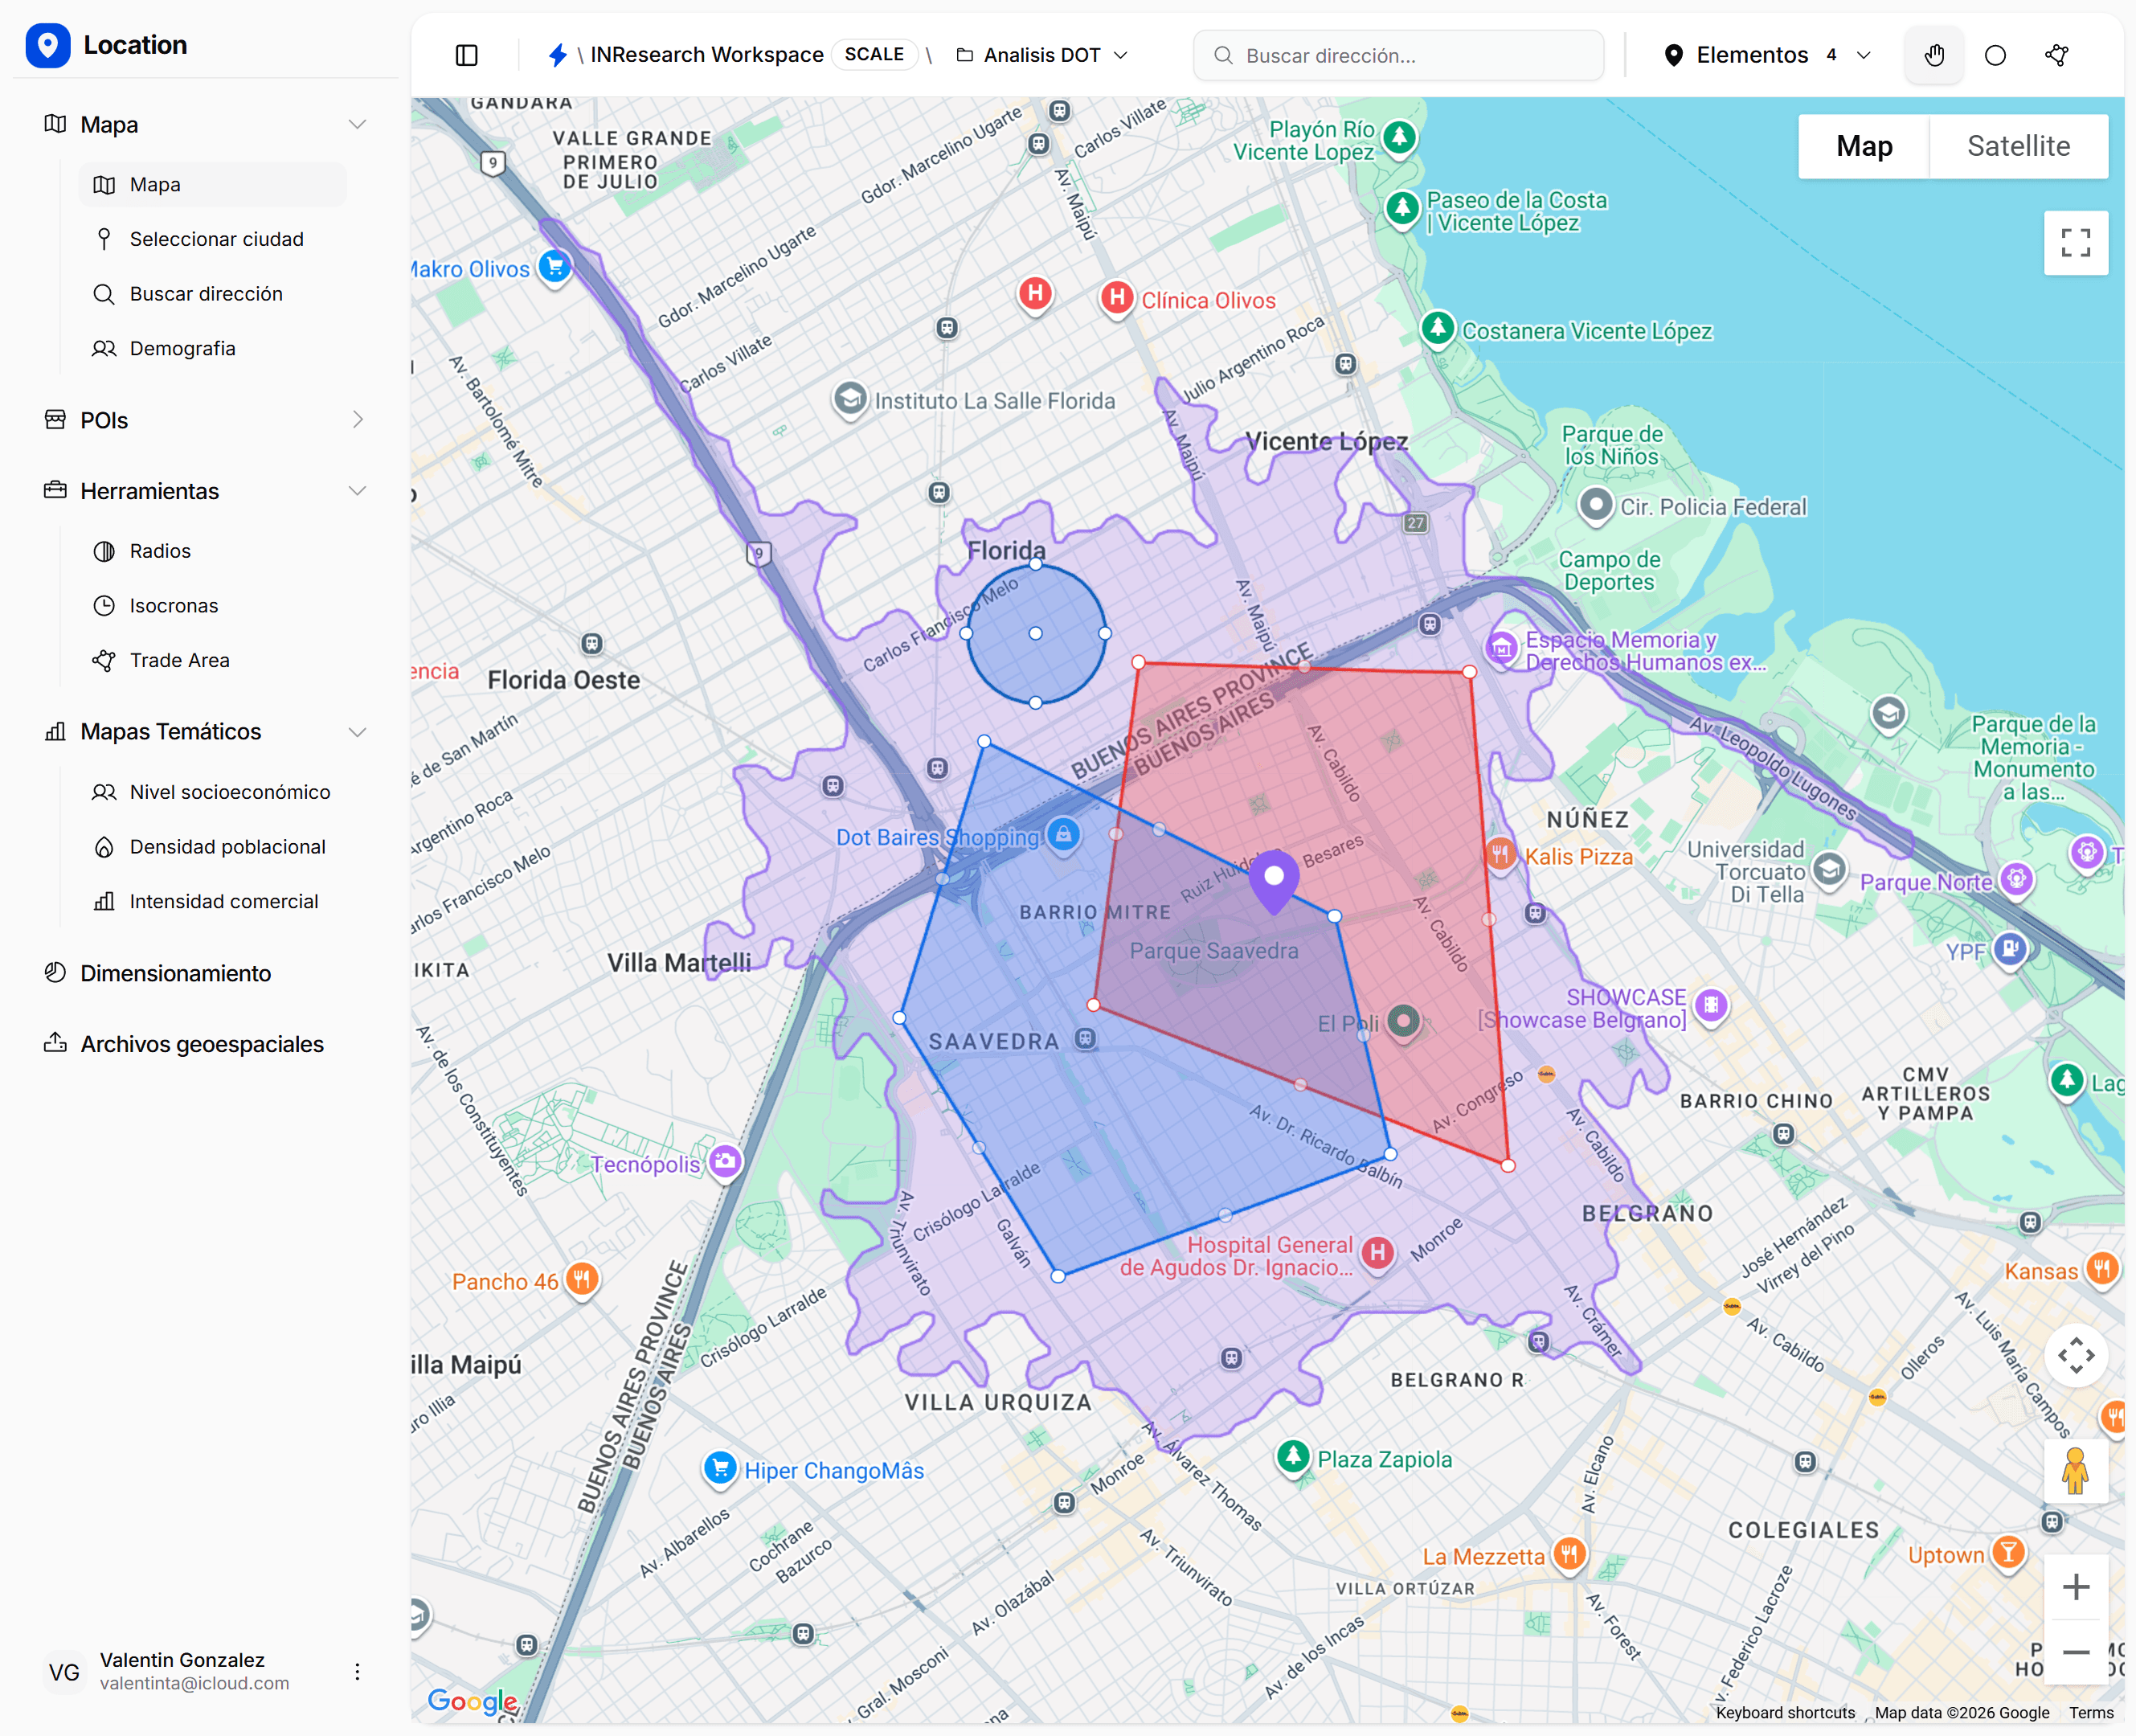2136x1736 pixels.
Task: Open Demografia in the Mapa section
Action: tap(181, 348)
